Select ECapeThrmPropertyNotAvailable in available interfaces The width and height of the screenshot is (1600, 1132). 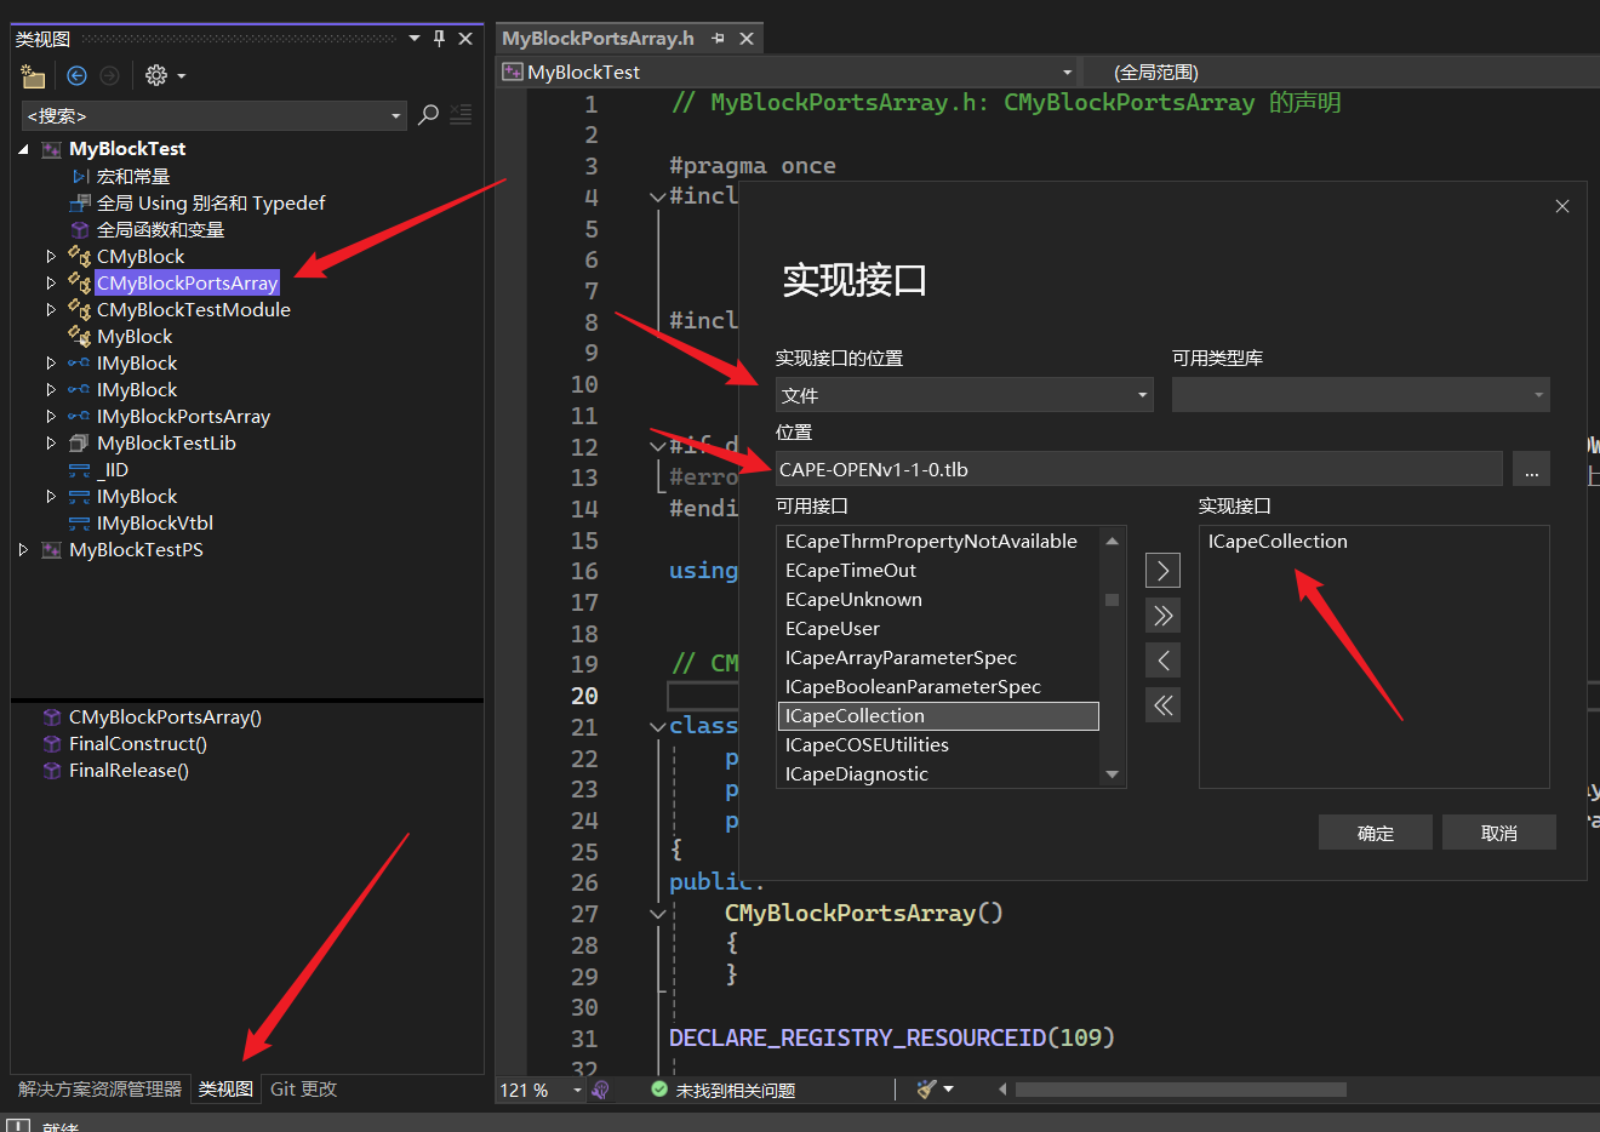[x=931, y=542]
